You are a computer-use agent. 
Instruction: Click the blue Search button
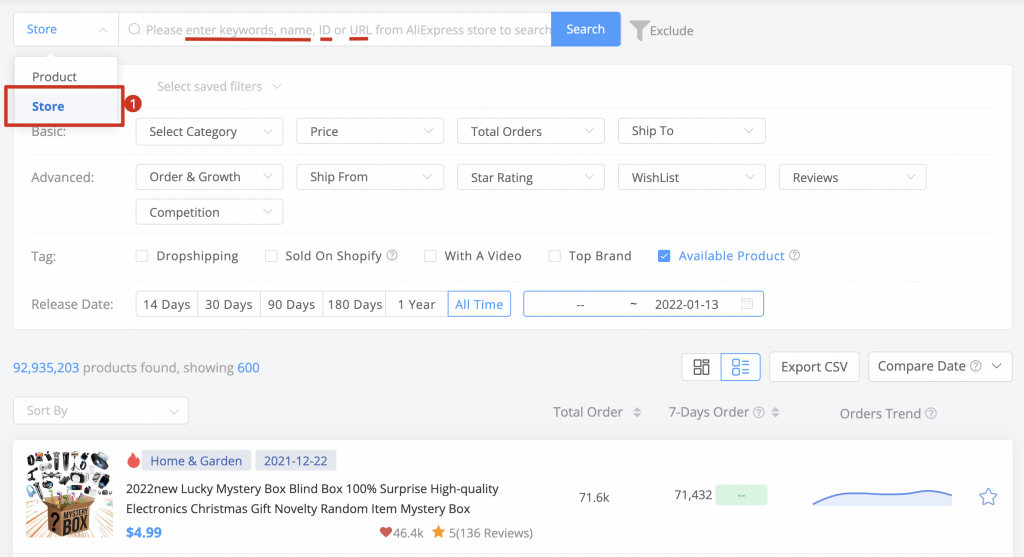[585, 29]
